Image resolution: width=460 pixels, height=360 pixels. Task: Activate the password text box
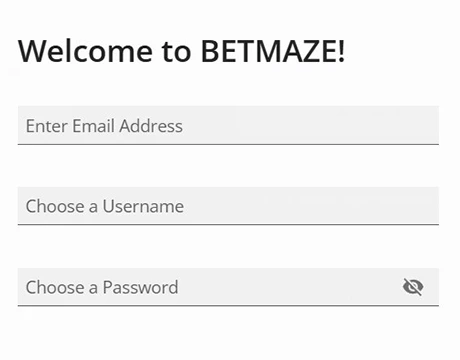[x=228, y=287]
